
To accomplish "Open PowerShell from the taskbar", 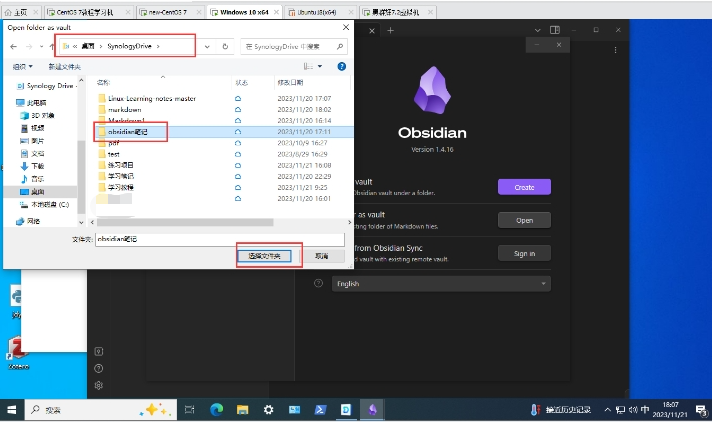I will pyautogui.click(x=320, y=410).
